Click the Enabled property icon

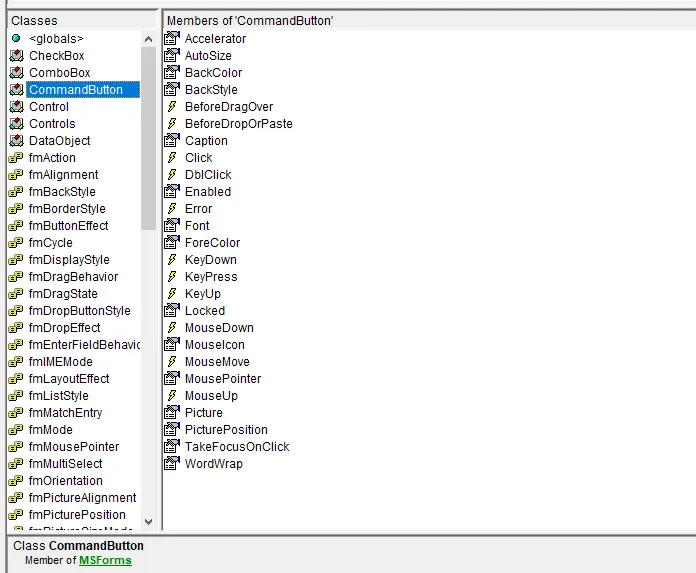[x=172, y=192]
